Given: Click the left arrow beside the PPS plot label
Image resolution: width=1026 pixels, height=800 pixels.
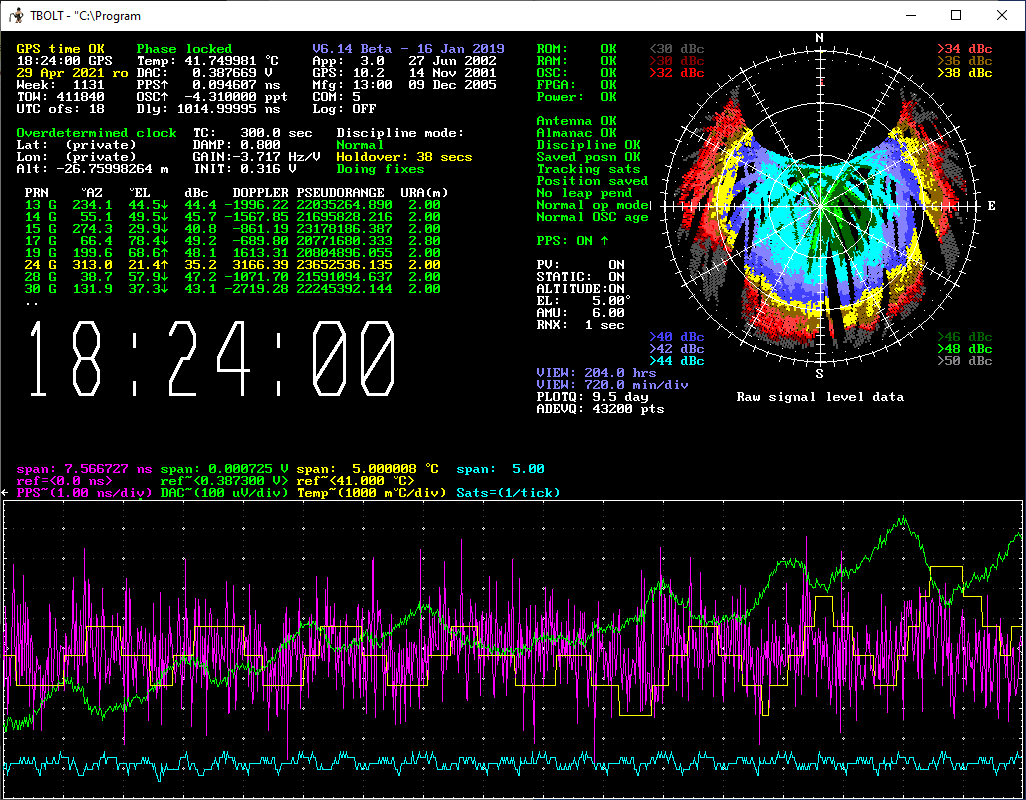Looking at the screenshot, I should (6, 493).
